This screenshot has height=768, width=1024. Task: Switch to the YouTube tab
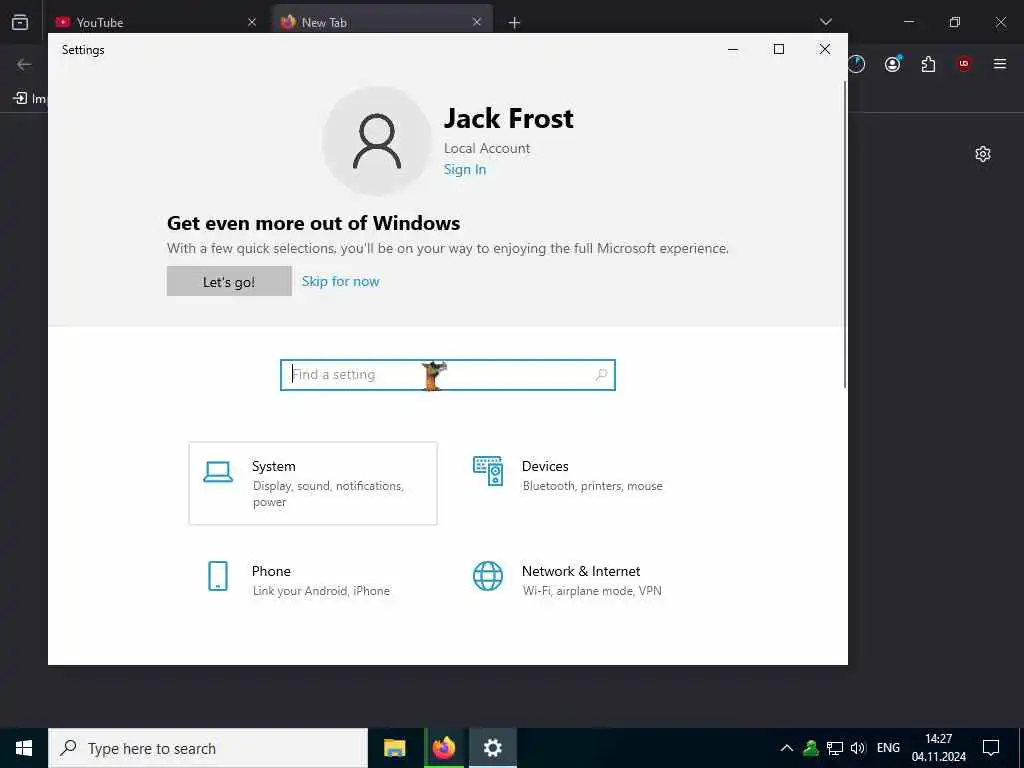pos(157,22)
